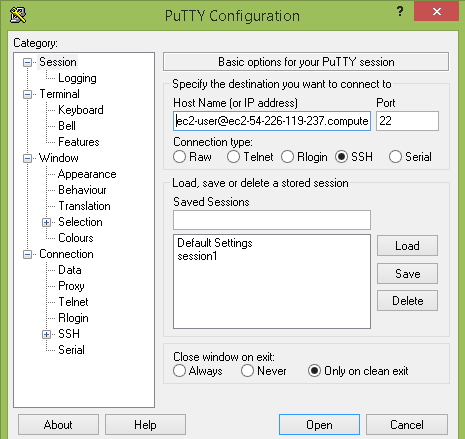Select the Appearance category
This screenshot has height=439, width=465.
[x=87, y=174]
